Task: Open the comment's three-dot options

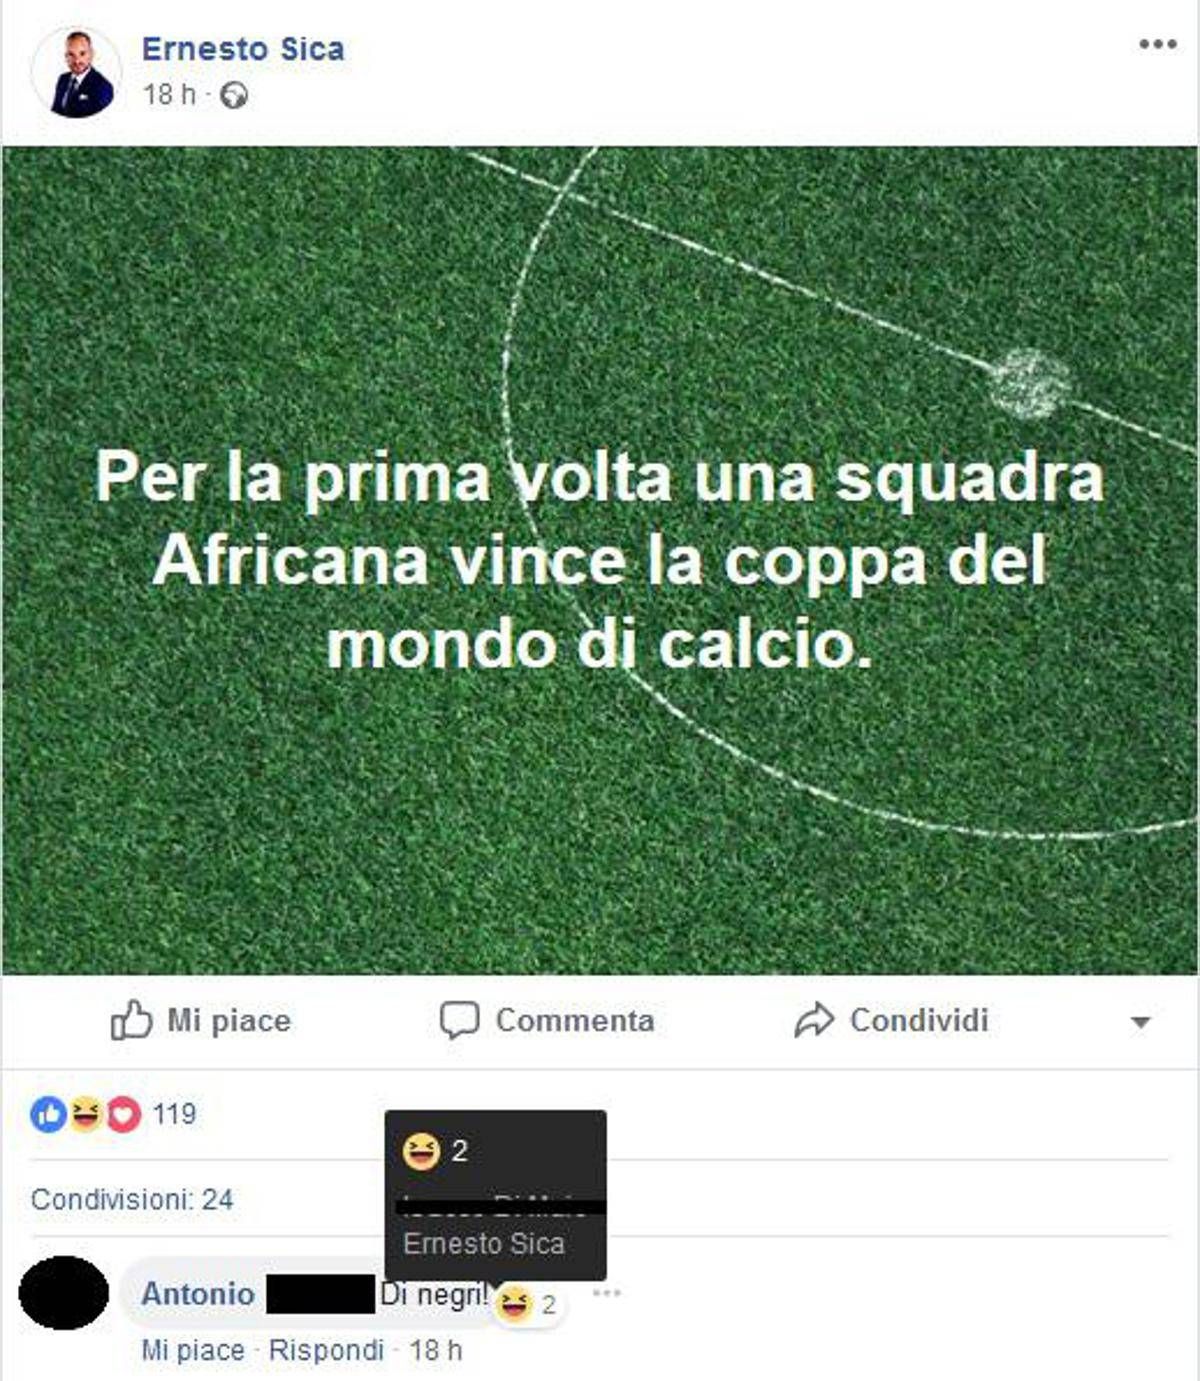Action: [x=606, y=1293]
